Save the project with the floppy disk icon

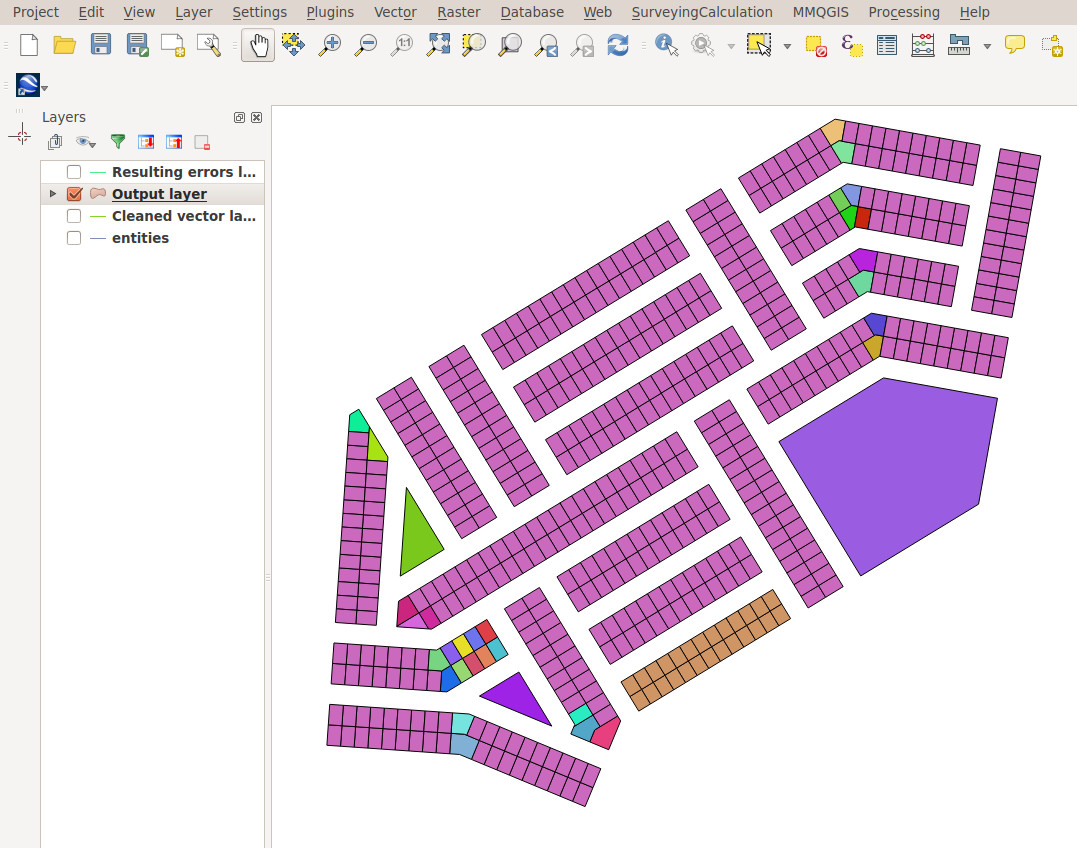coord(101,45)
